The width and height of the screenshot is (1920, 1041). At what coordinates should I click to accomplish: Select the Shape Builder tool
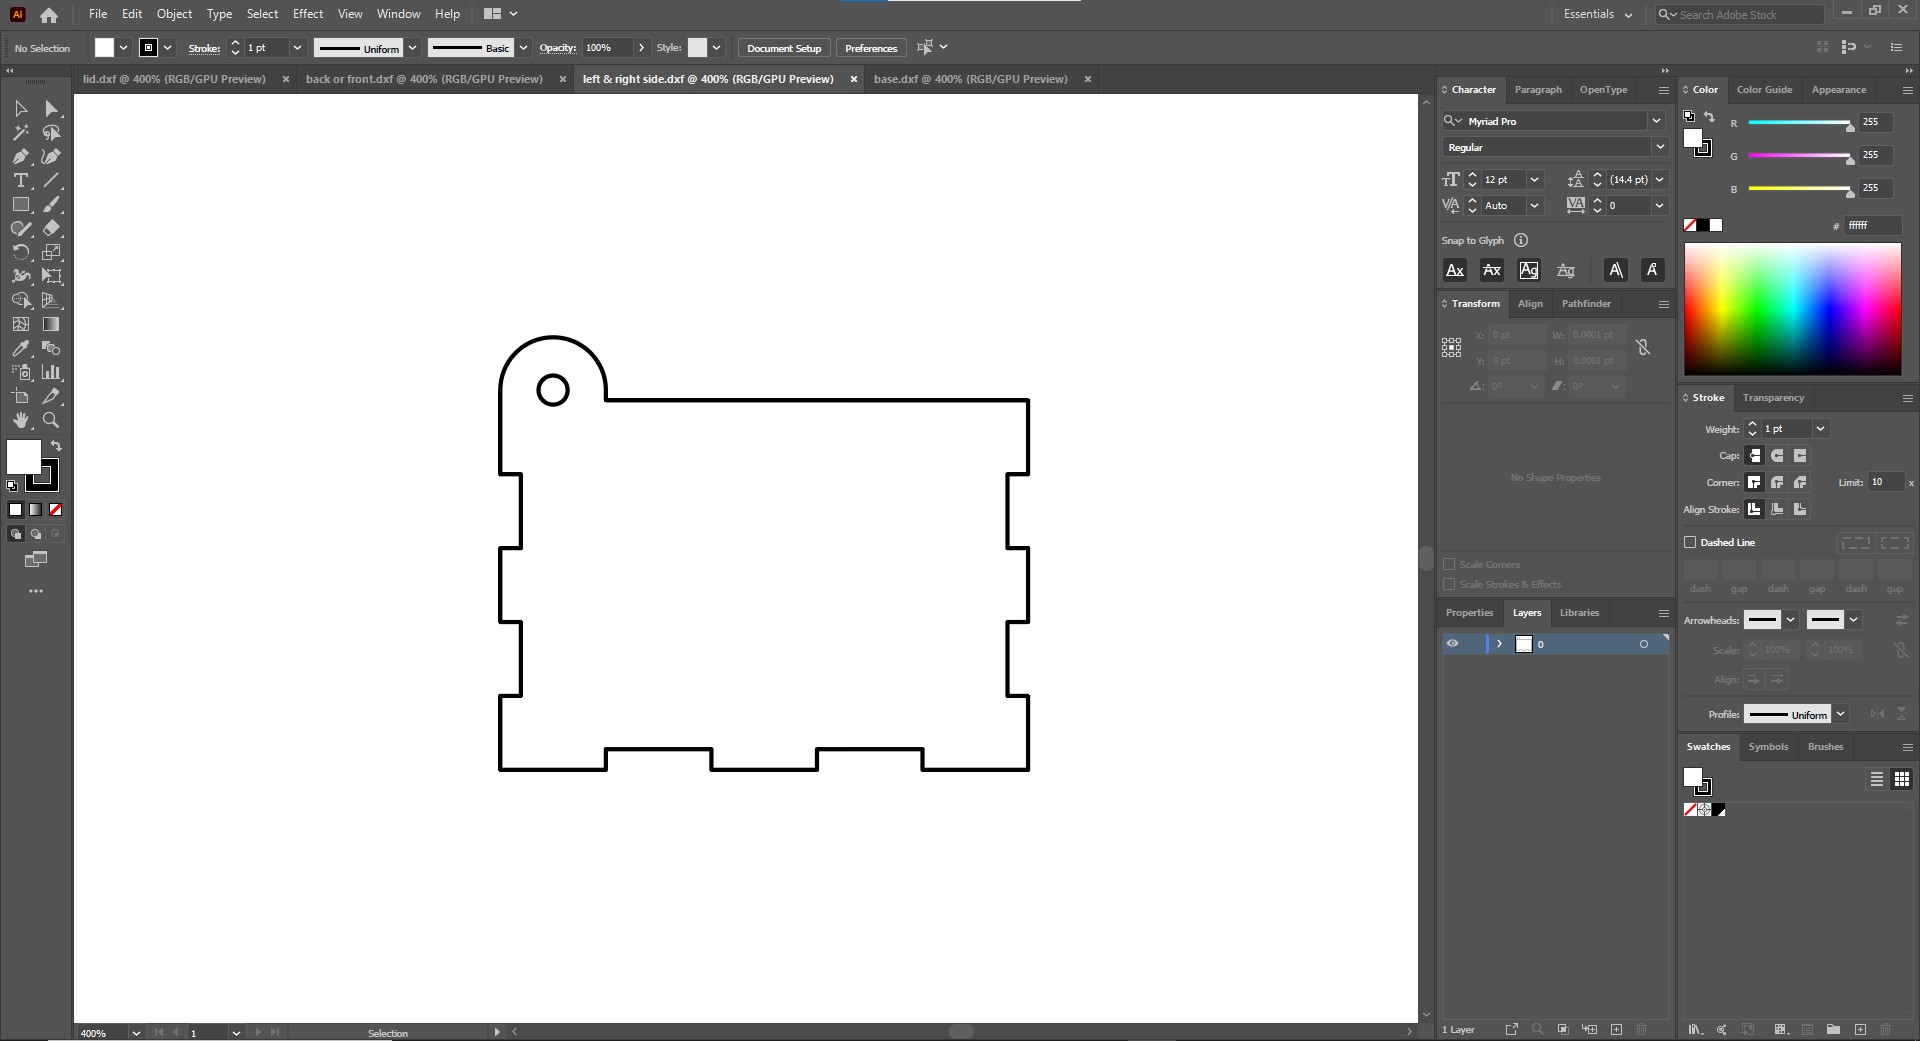[20, 300]
